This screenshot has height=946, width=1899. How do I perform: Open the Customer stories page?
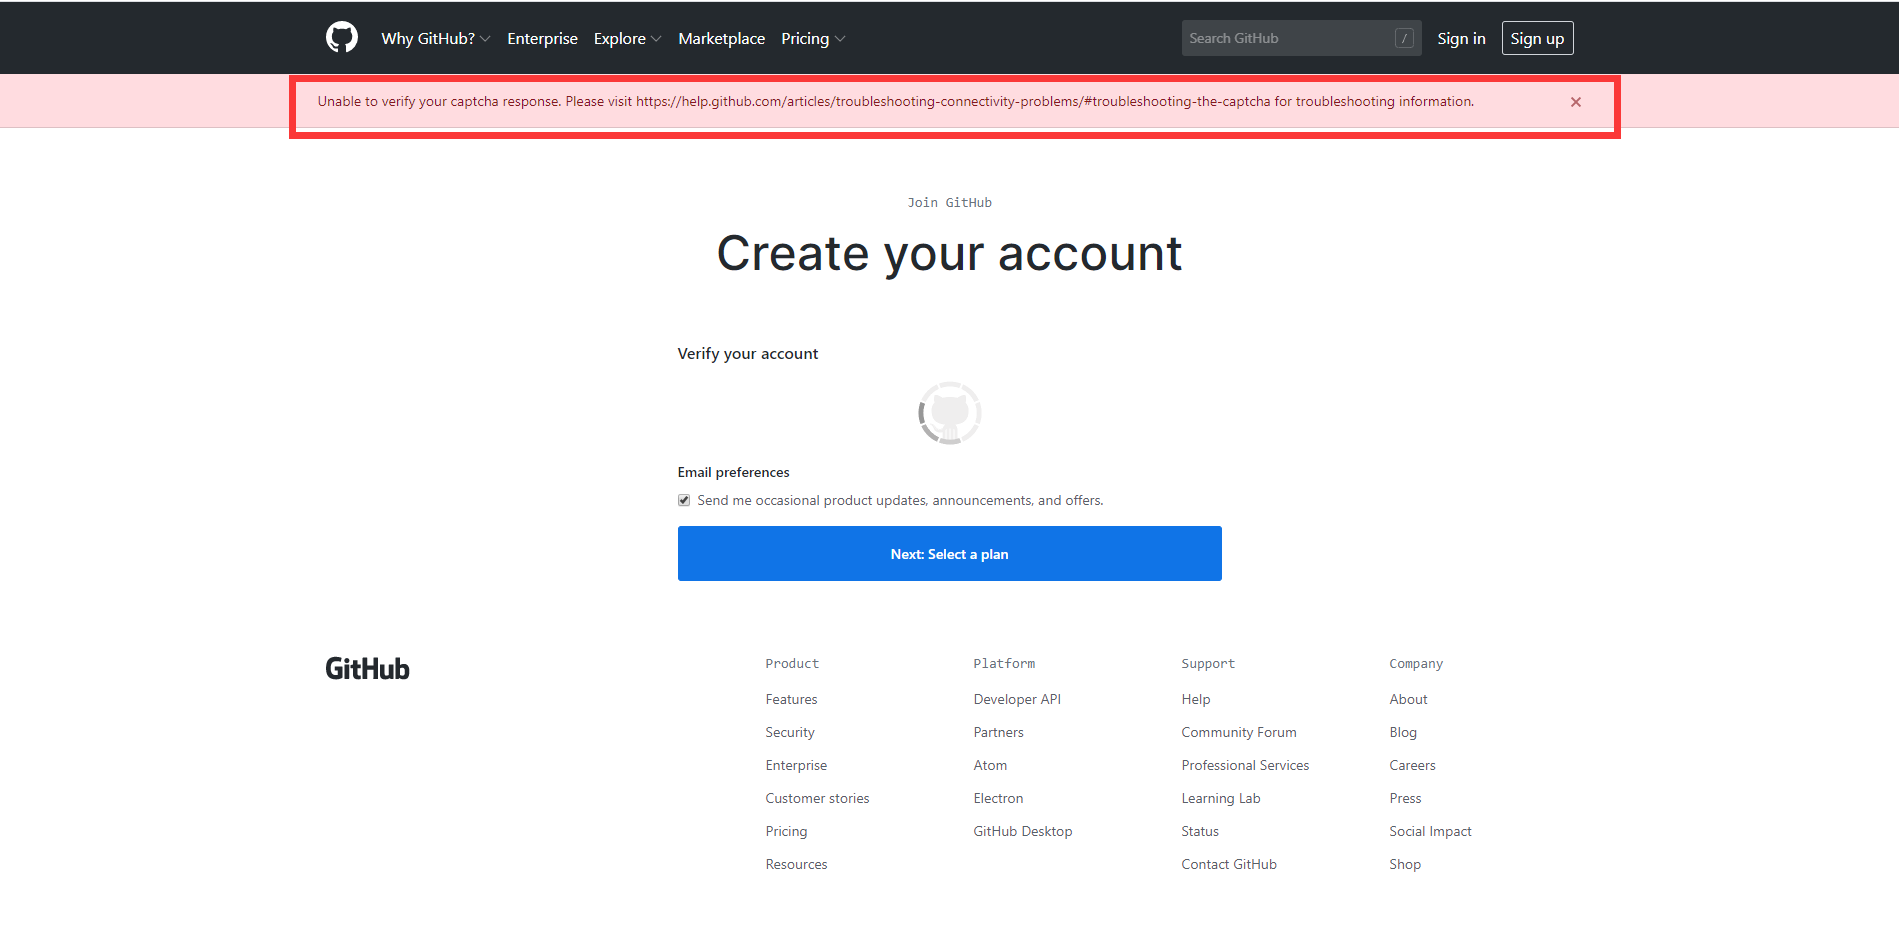pyautogui.click(x=816, y=798)
